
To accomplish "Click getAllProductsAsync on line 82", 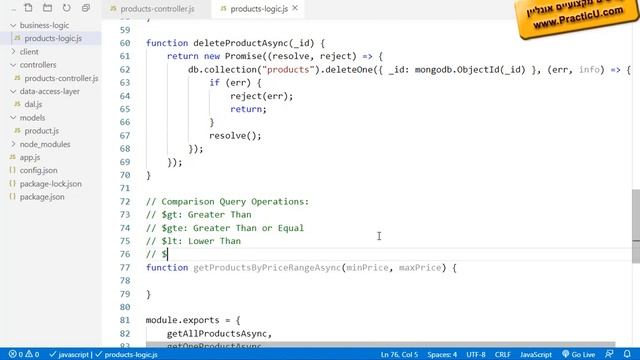I will coord(217,334).
